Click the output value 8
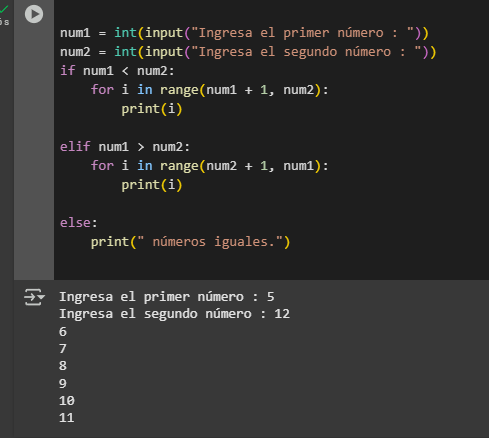489x438 pixels. tap(63, 366)
